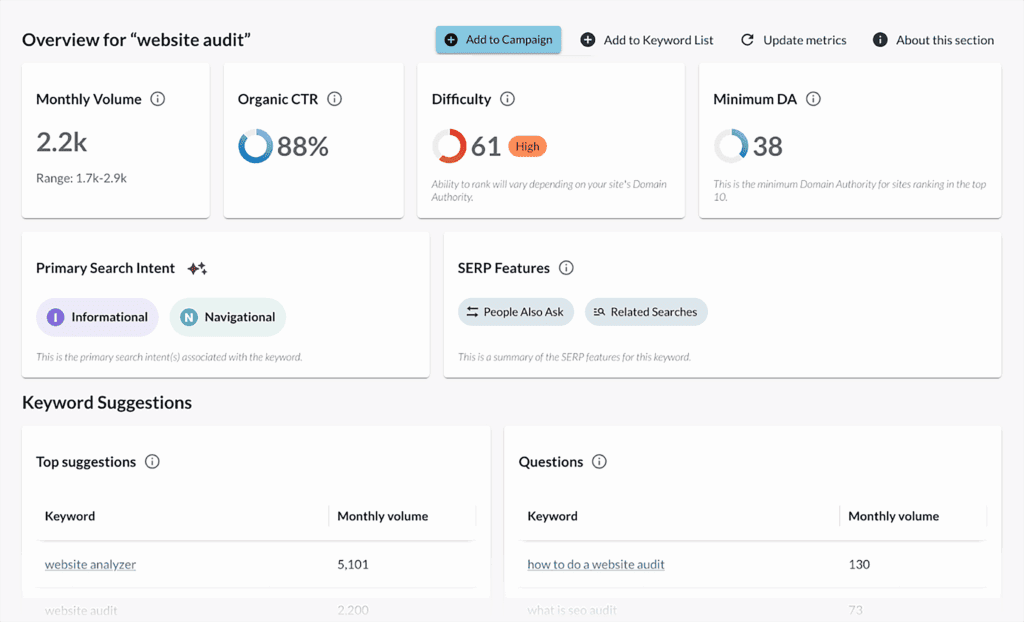Click Add to Keyword List

pyautogui.click(x=647, y=40)
